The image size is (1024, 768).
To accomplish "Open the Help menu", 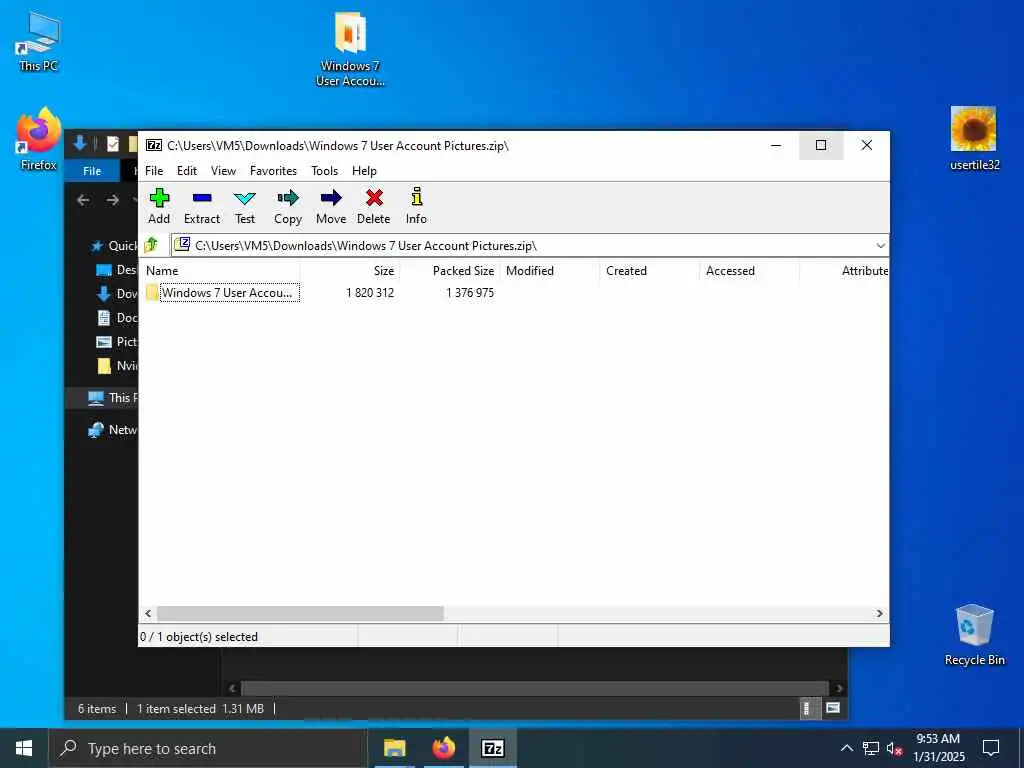I will (364, 170).
